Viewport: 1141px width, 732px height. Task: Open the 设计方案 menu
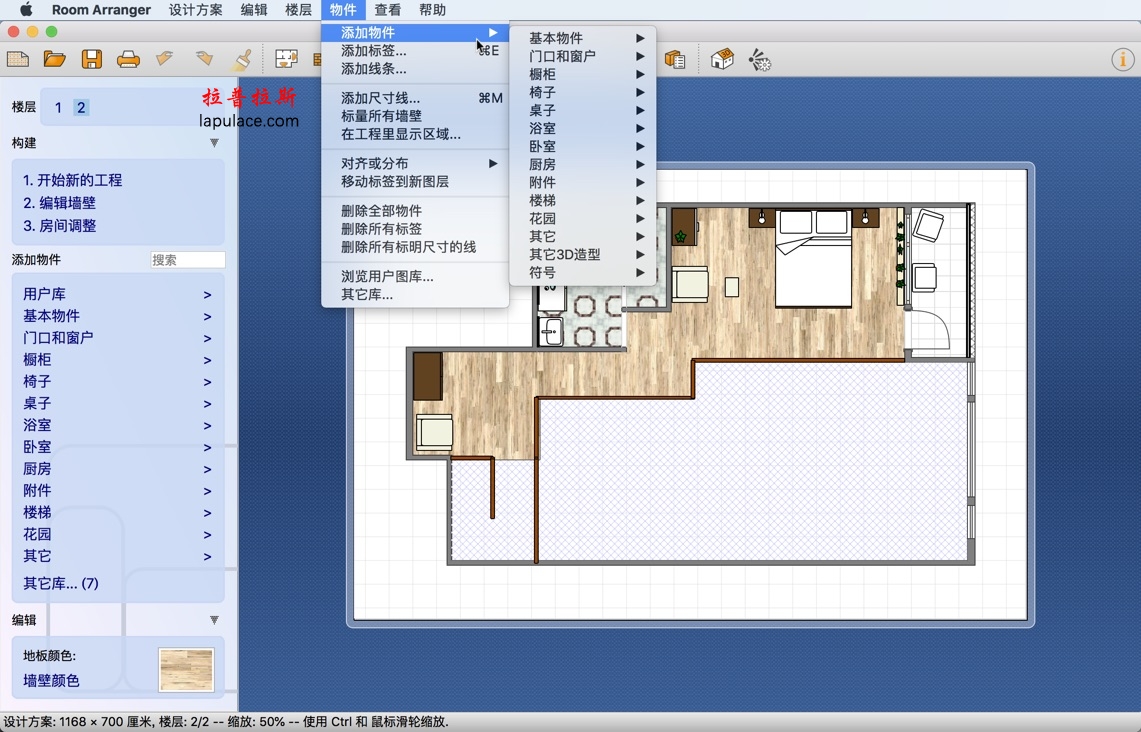[196, 9]
